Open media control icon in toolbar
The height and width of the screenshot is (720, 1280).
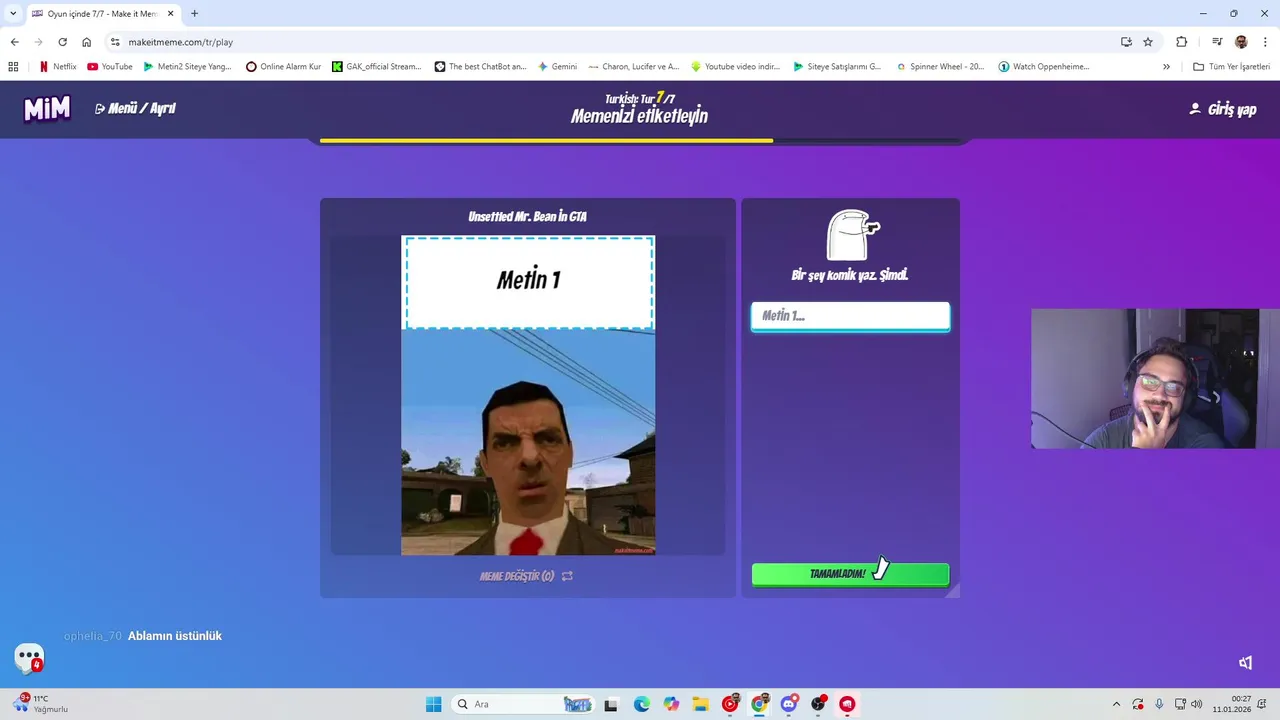[1217, 42]
